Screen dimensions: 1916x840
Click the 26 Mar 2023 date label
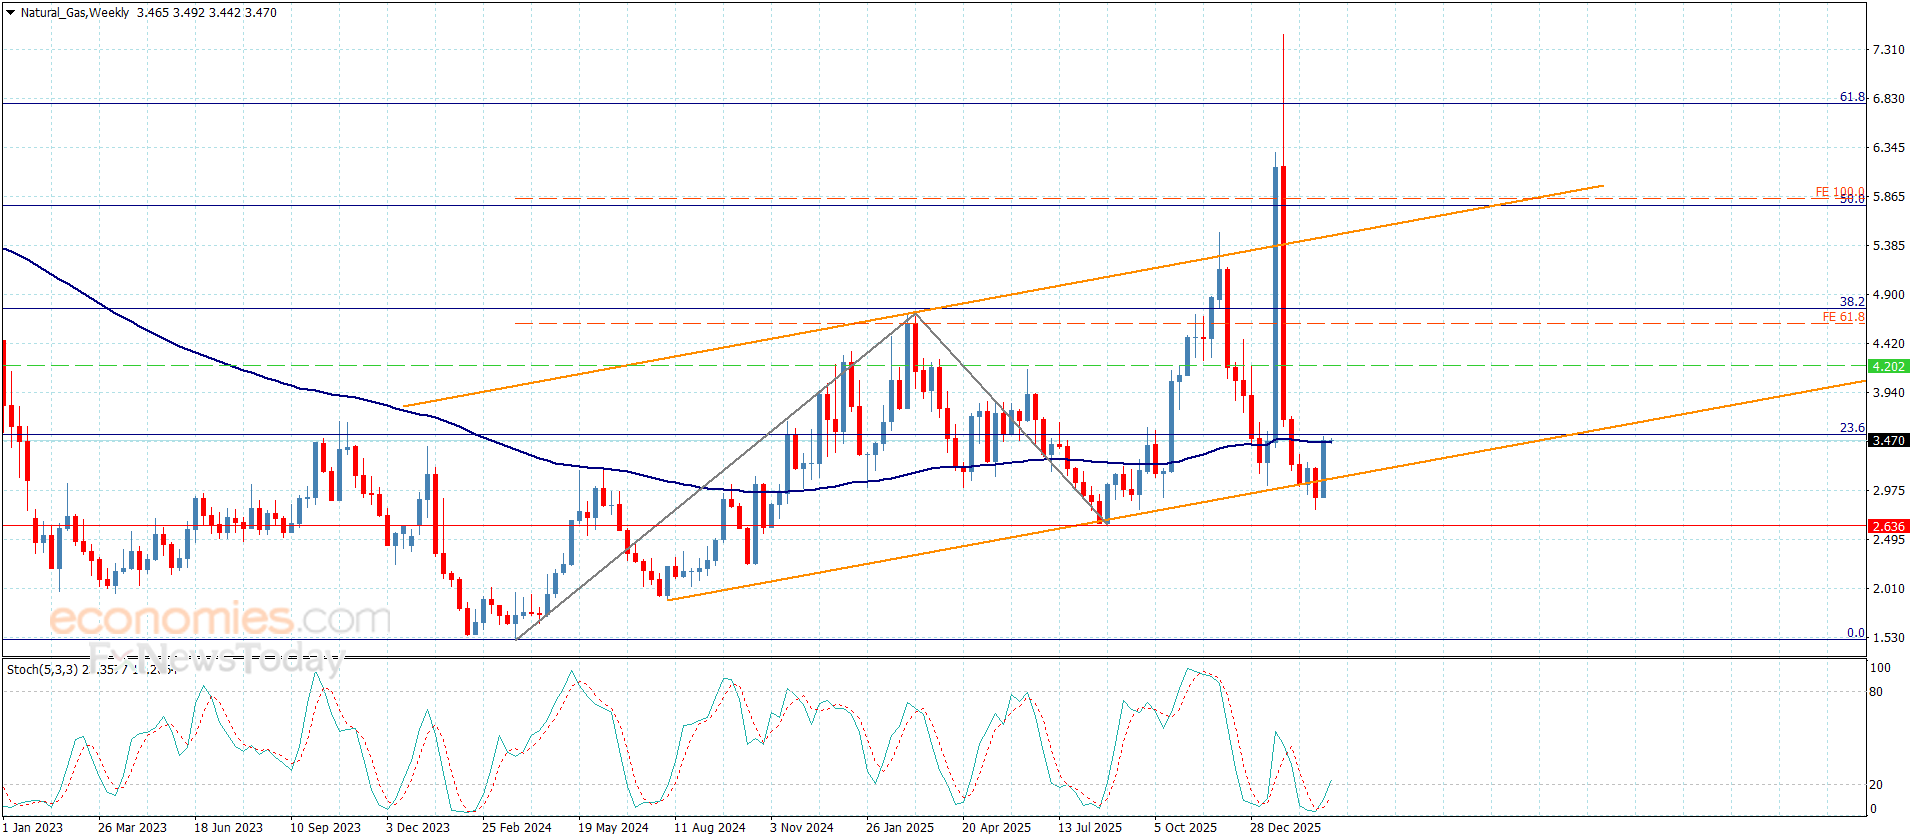132,827
